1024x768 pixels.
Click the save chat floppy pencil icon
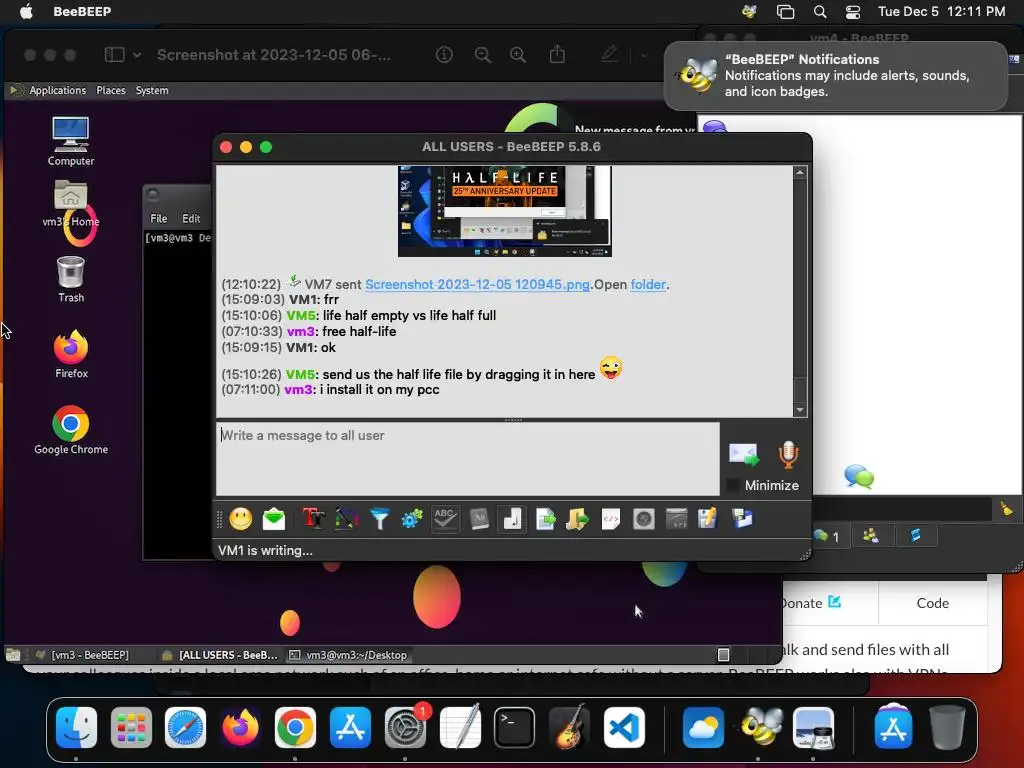click(708, 519)
